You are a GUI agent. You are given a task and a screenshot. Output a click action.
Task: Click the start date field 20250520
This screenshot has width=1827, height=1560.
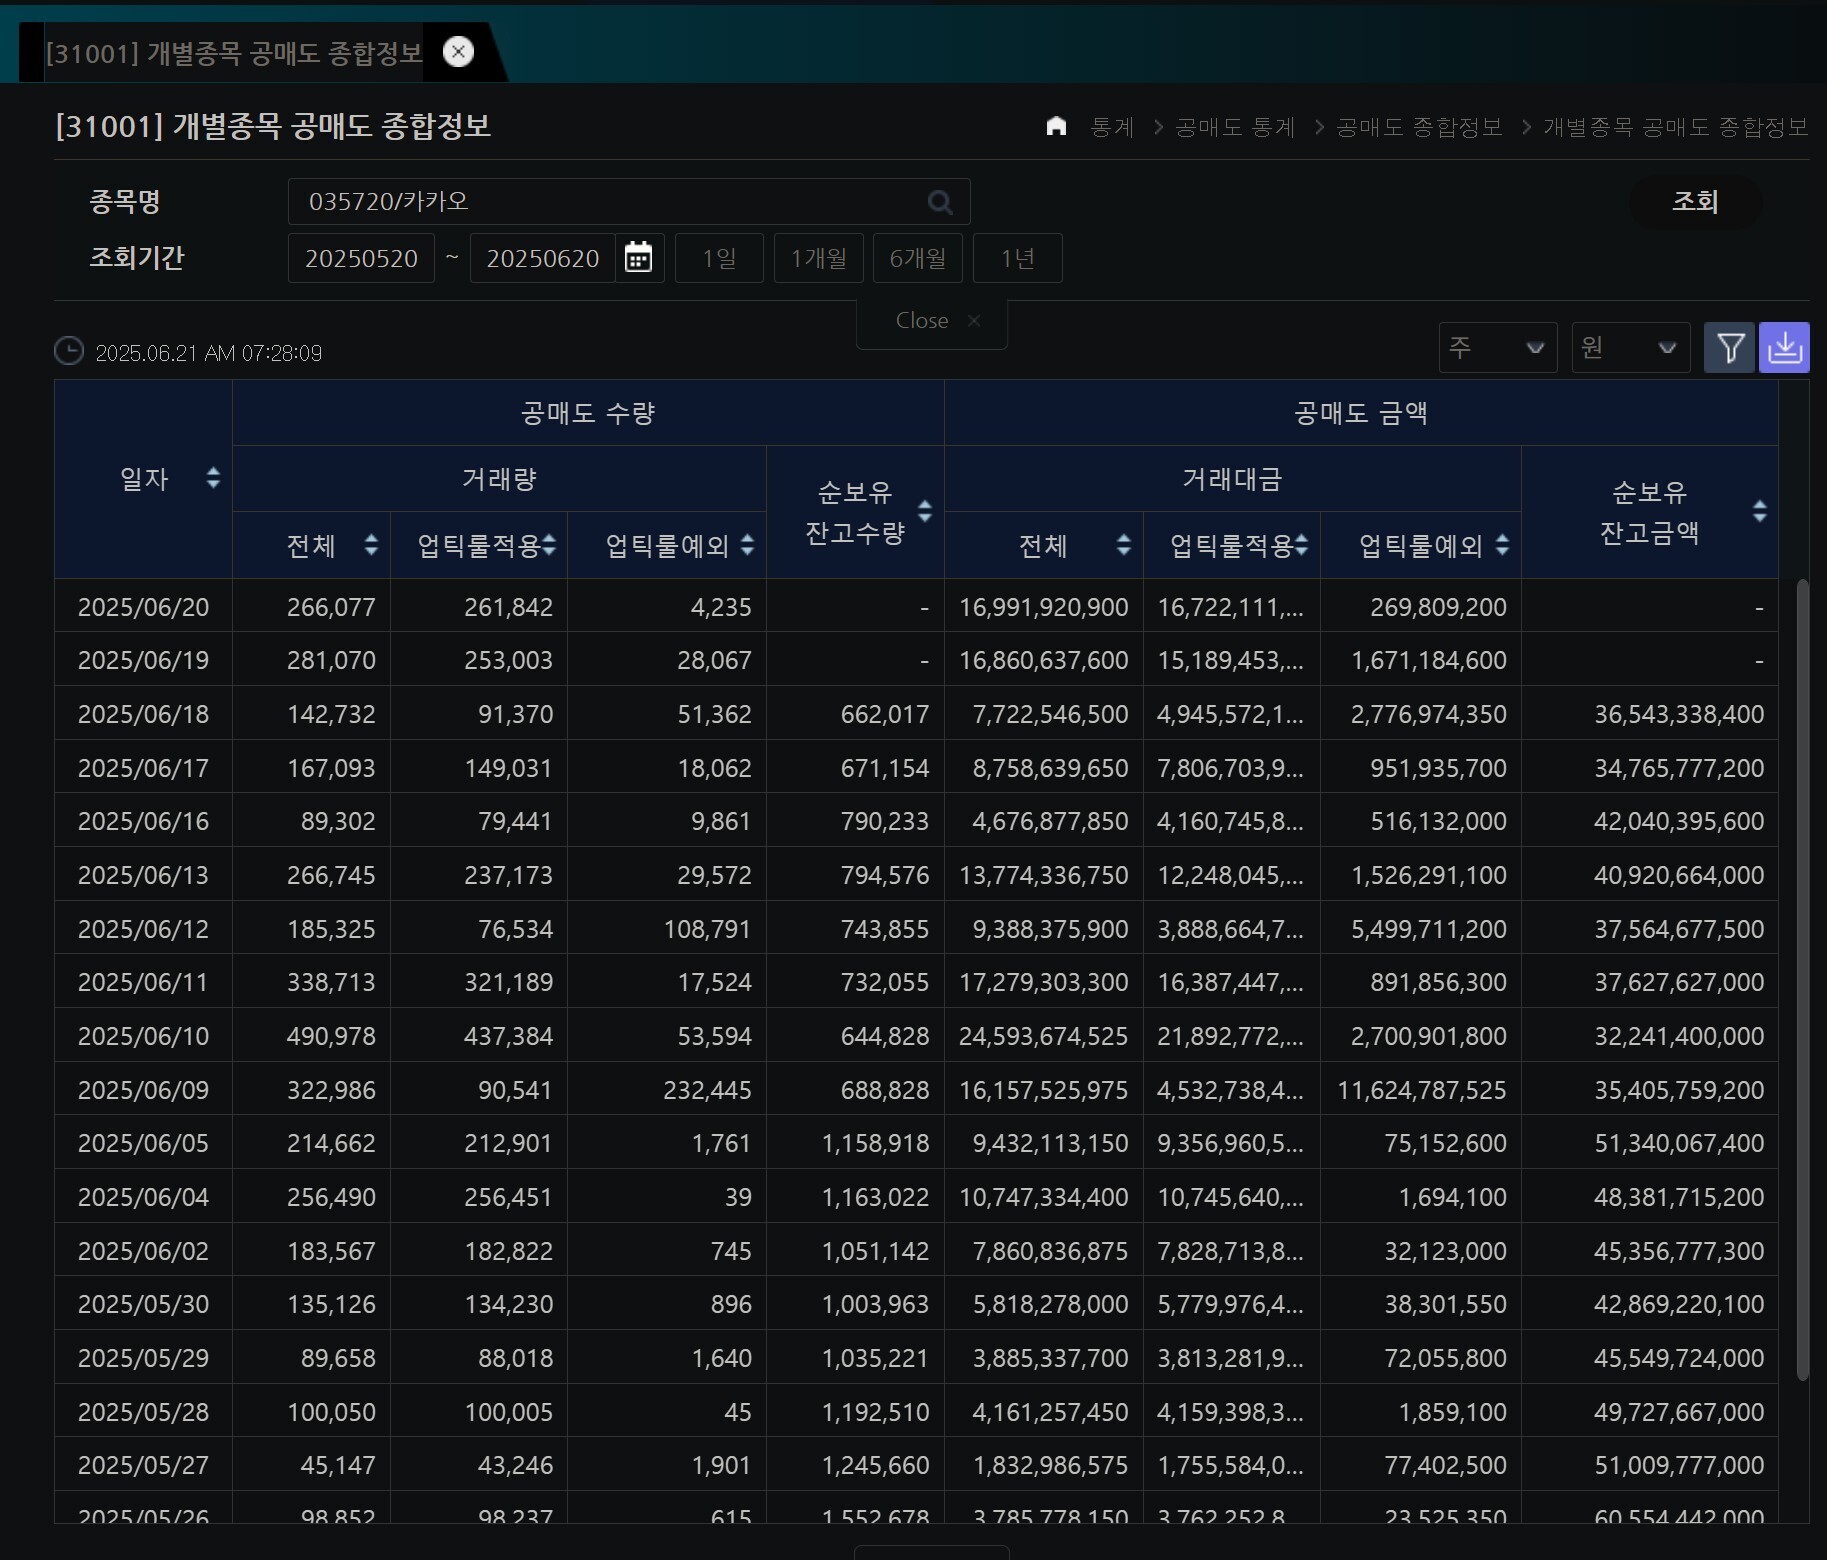coord(361,258)
